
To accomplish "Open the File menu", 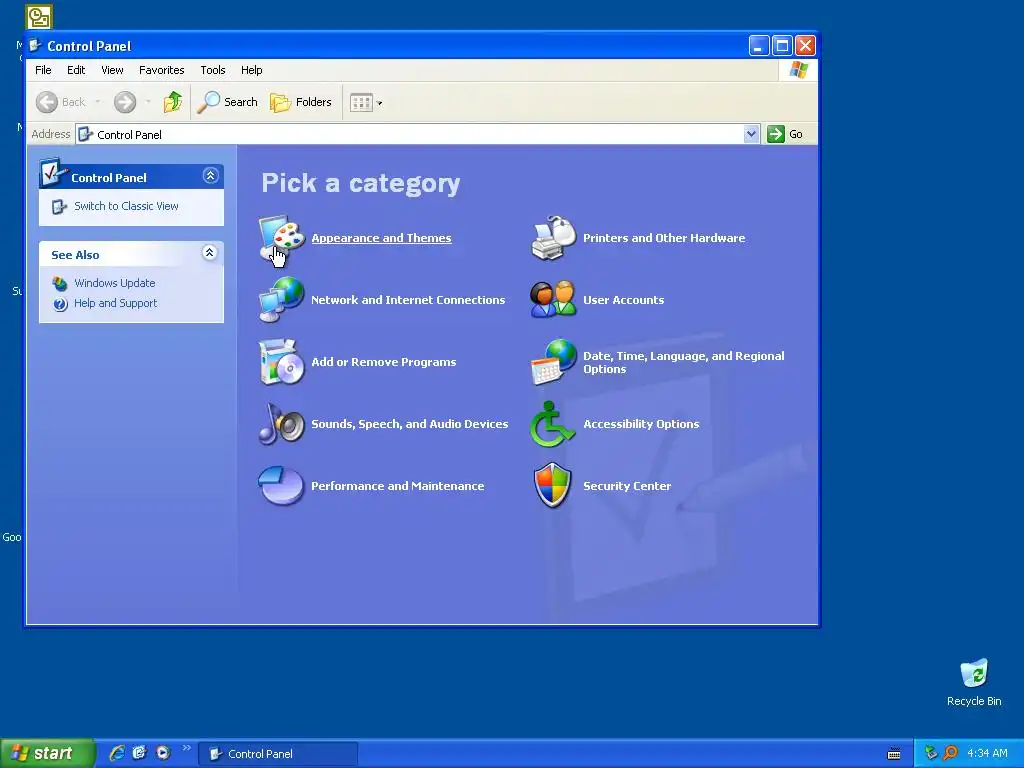I will tap(43, 70).
